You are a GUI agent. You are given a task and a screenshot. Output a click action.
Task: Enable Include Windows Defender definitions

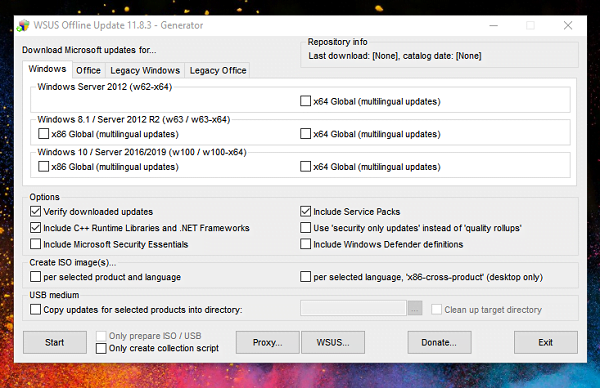point(305,244)
